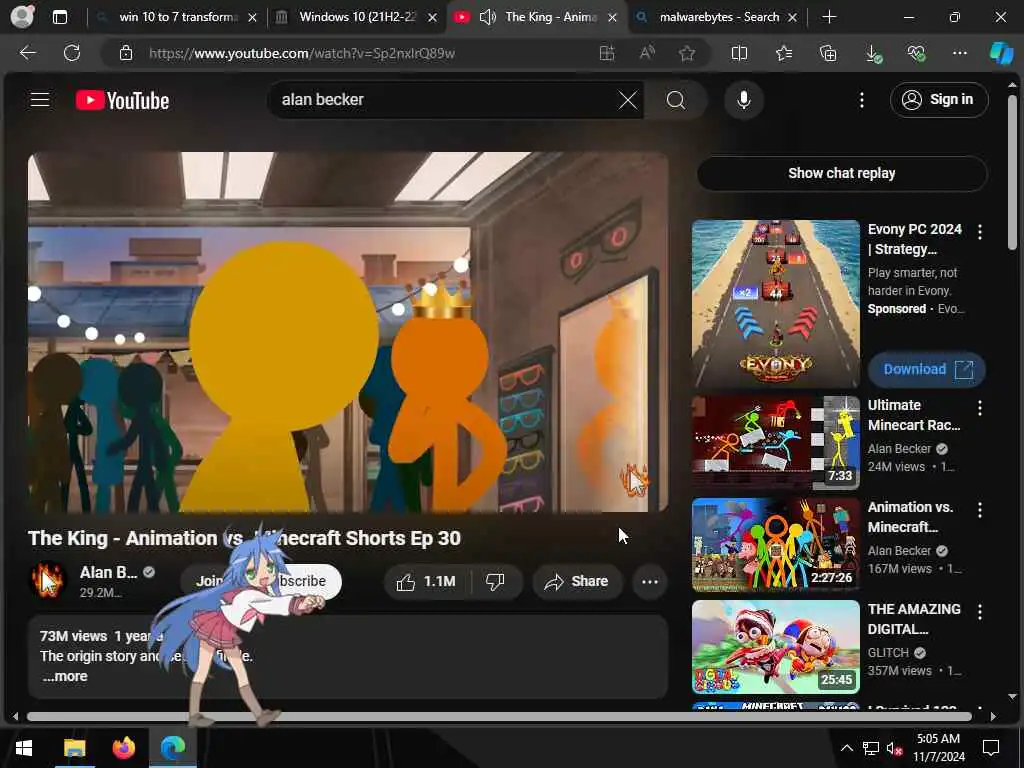1024x768 pixels.
Task: Like the video with thumbs up
Action: coord(426,581)
